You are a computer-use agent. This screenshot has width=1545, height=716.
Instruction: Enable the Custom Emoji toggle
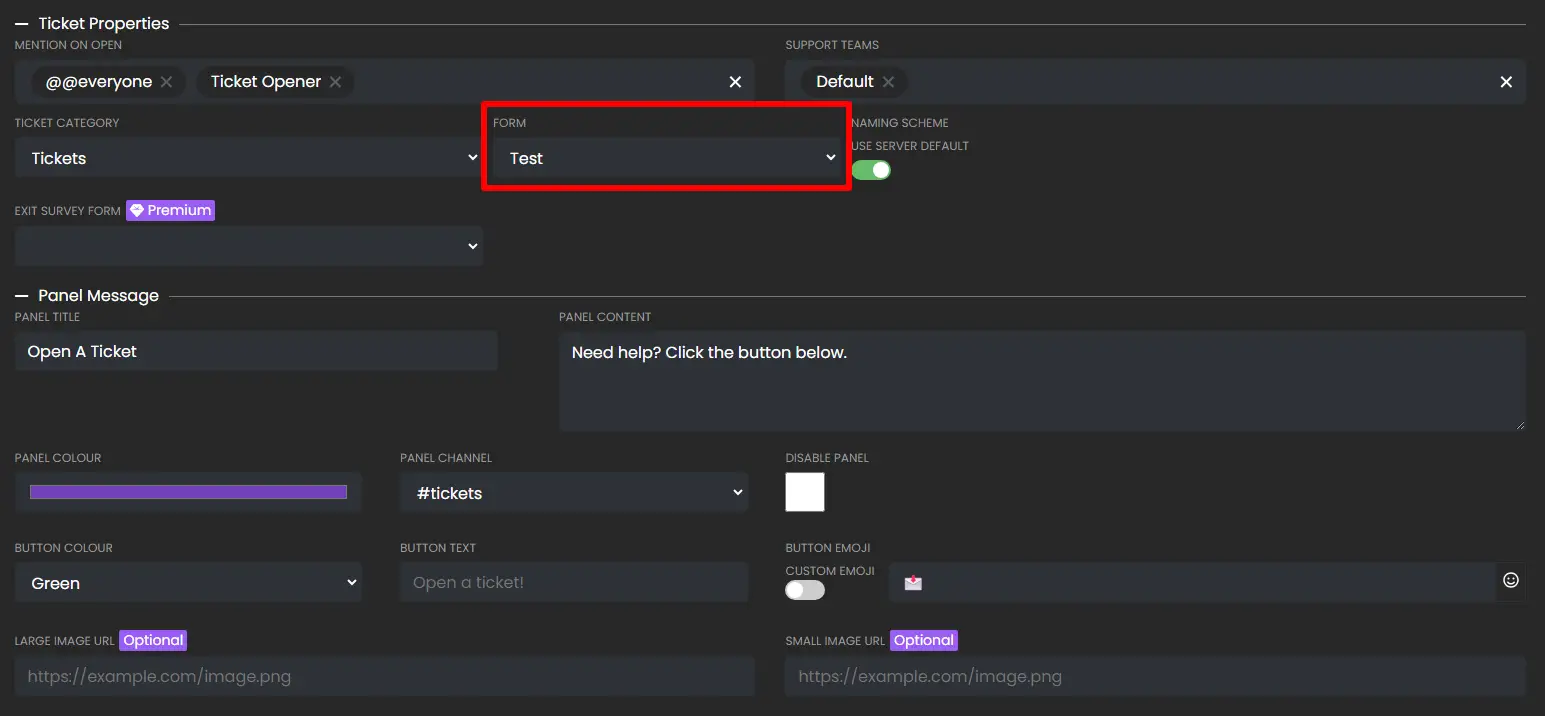pos(805,590)
